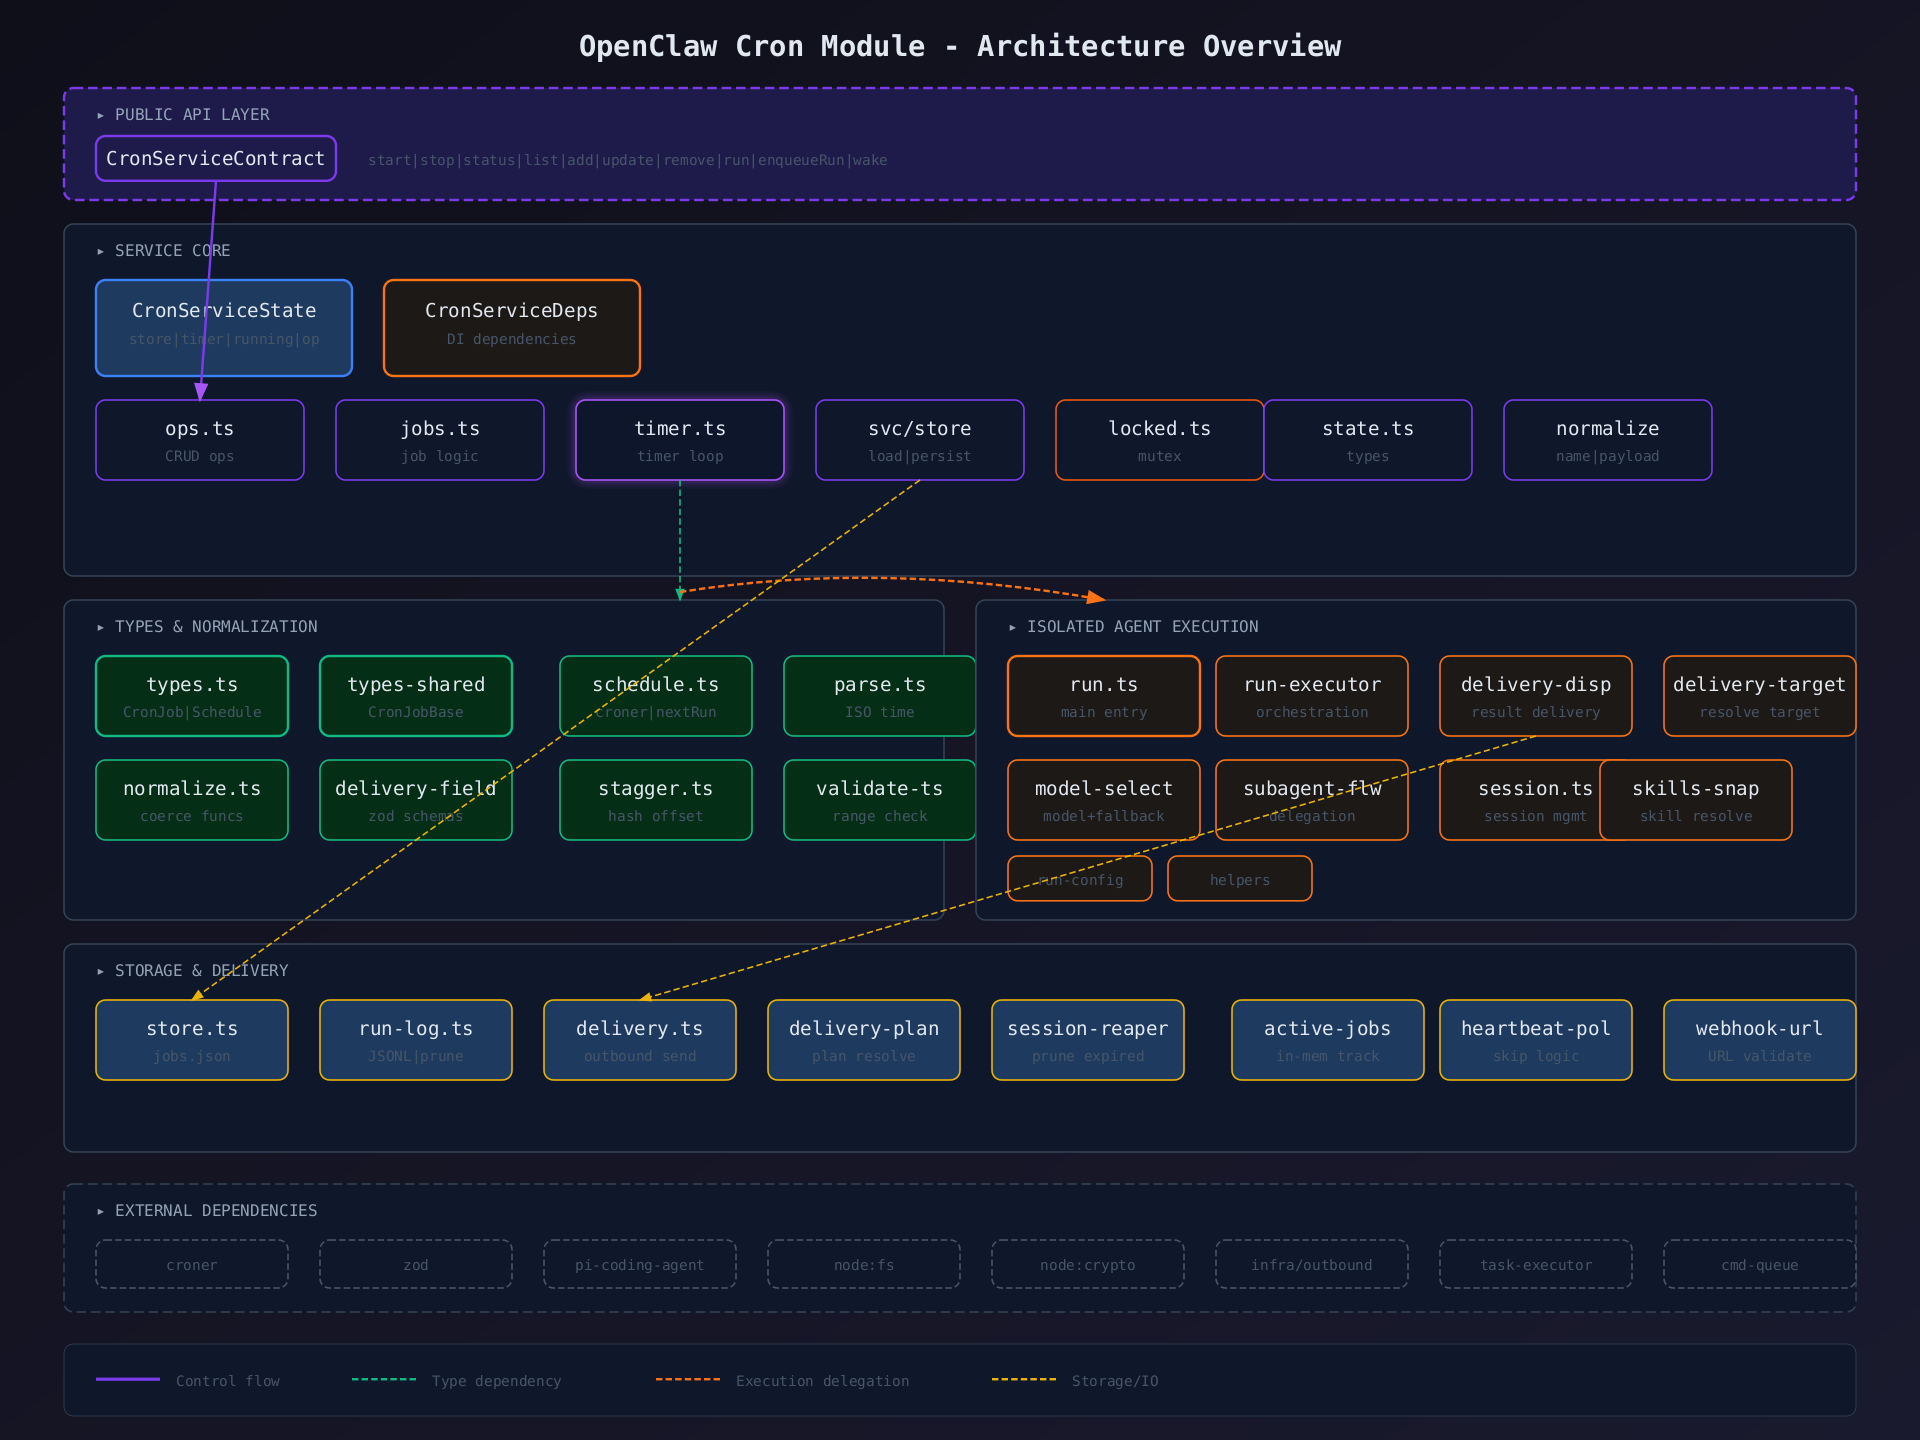Click the SERVICE CORE section heading

pyautogui.click(x=163, y=251)
